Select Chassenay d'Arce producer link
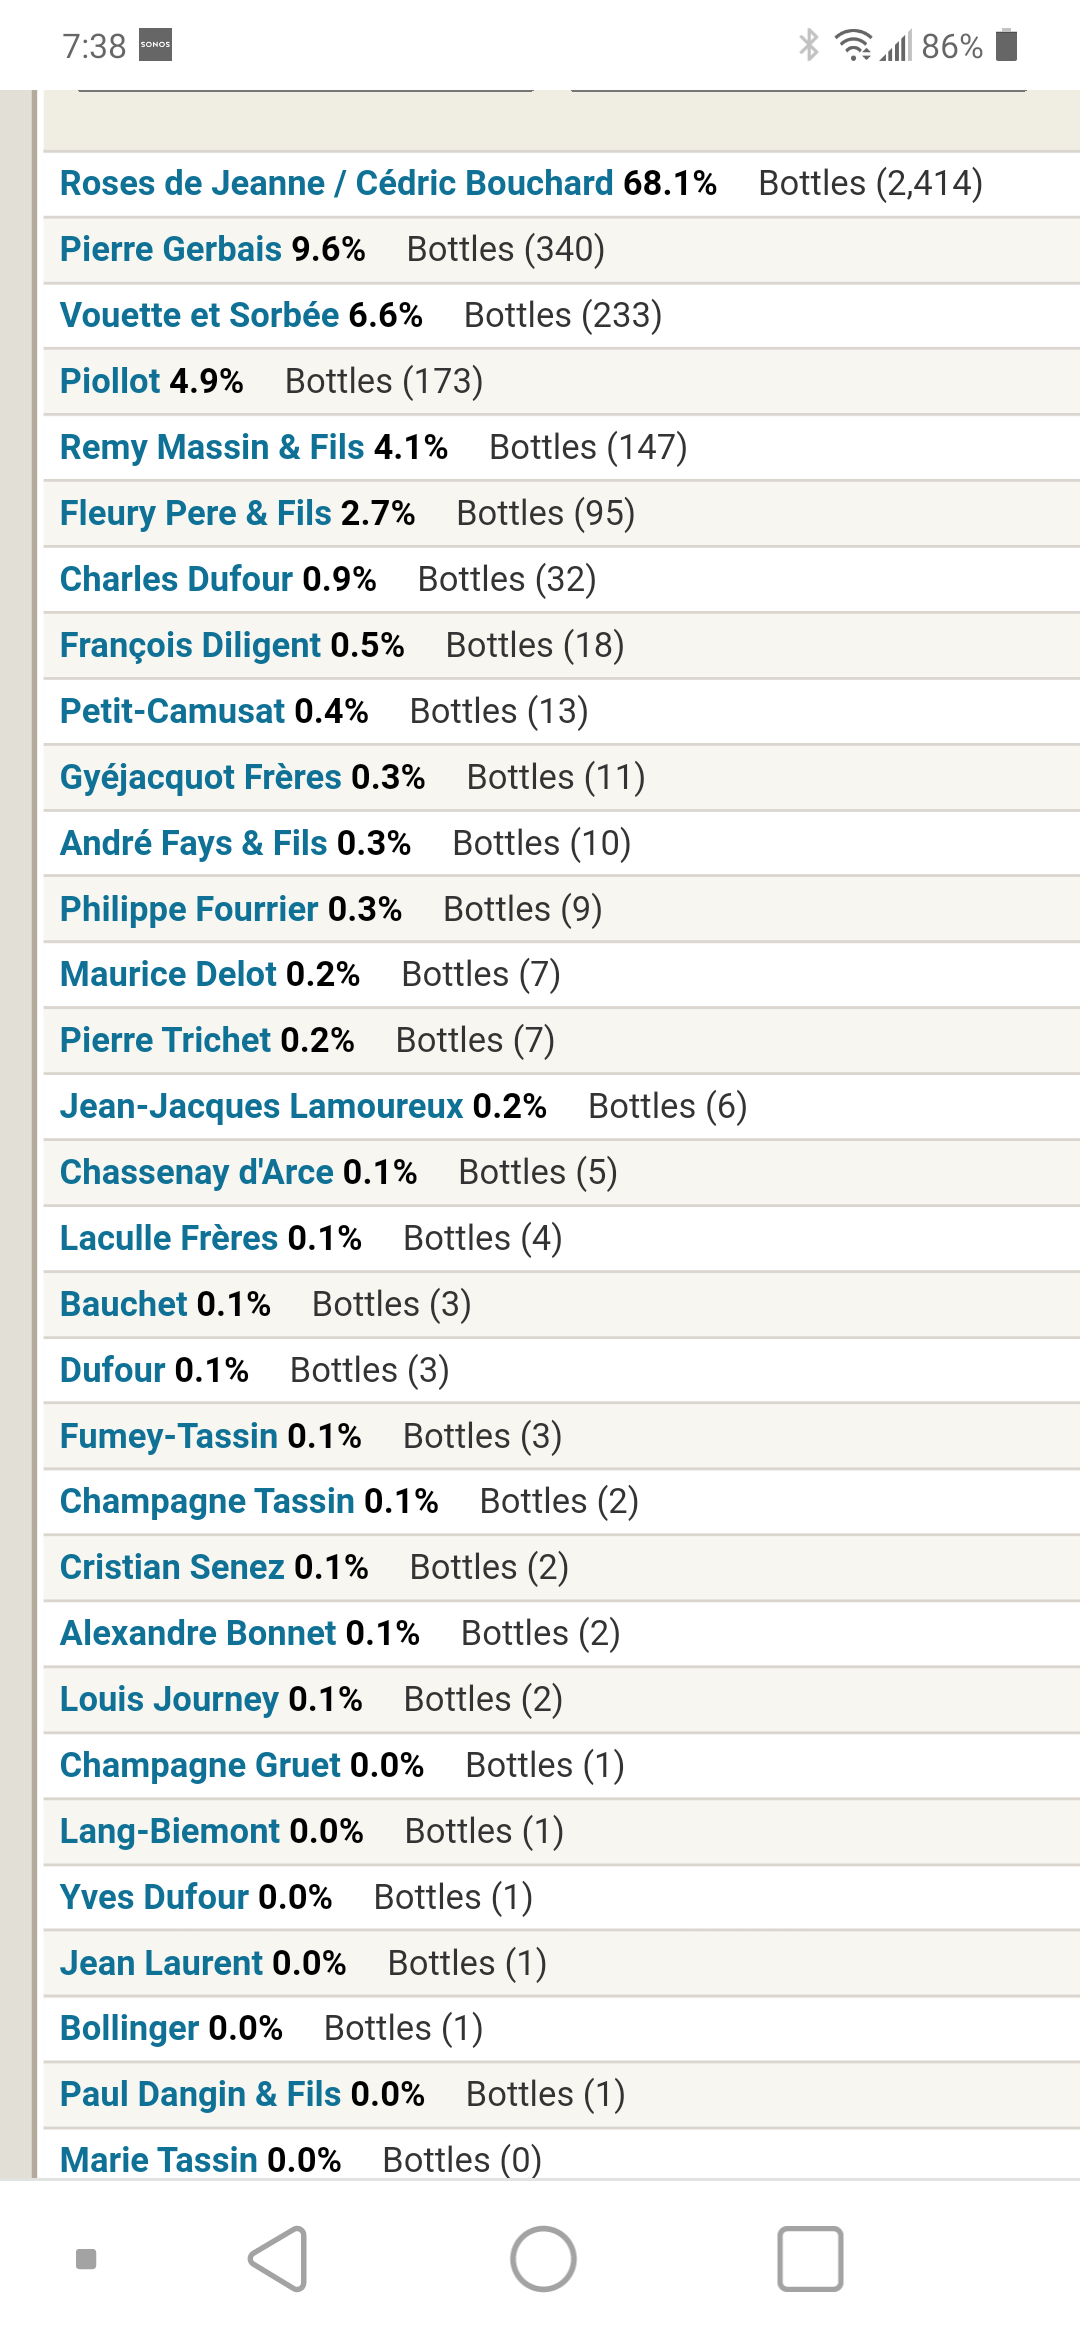Screen dimensions: 1080x2340 coord(197,1172)
